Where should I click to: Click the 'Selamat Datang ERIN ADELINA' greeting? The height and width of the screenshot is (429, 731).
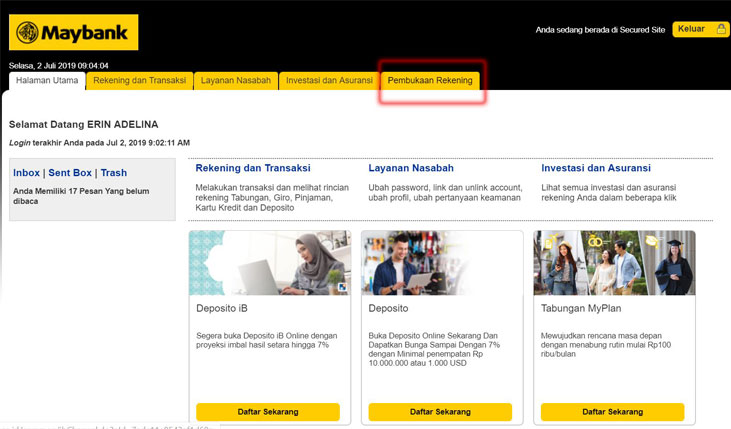point(83,125)
